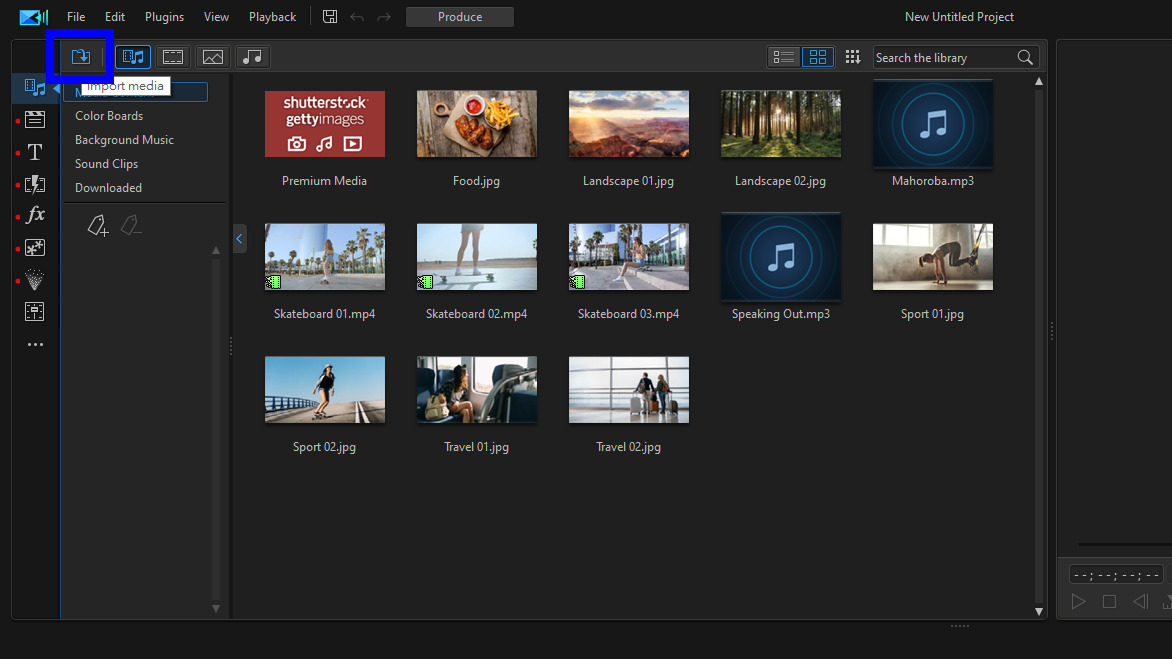1172x659 pixels.
Task: Select the Title Room in sidebar
Action: (x=34, y=152)
